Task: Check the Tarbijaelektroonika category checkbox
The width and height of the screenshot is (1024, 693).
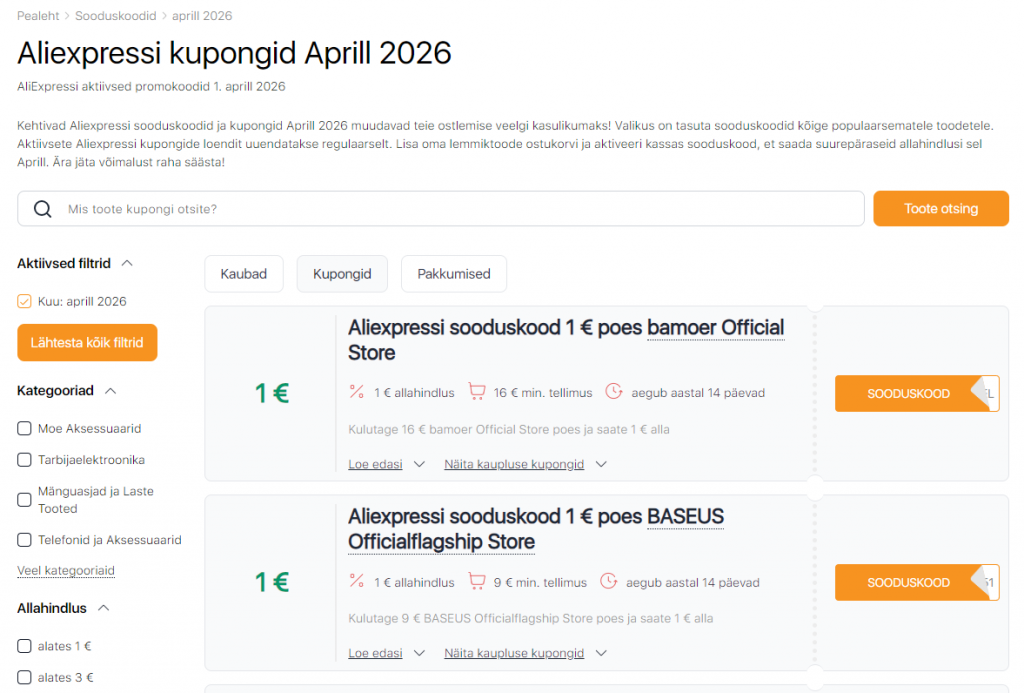Action: [x=23, y=459]
